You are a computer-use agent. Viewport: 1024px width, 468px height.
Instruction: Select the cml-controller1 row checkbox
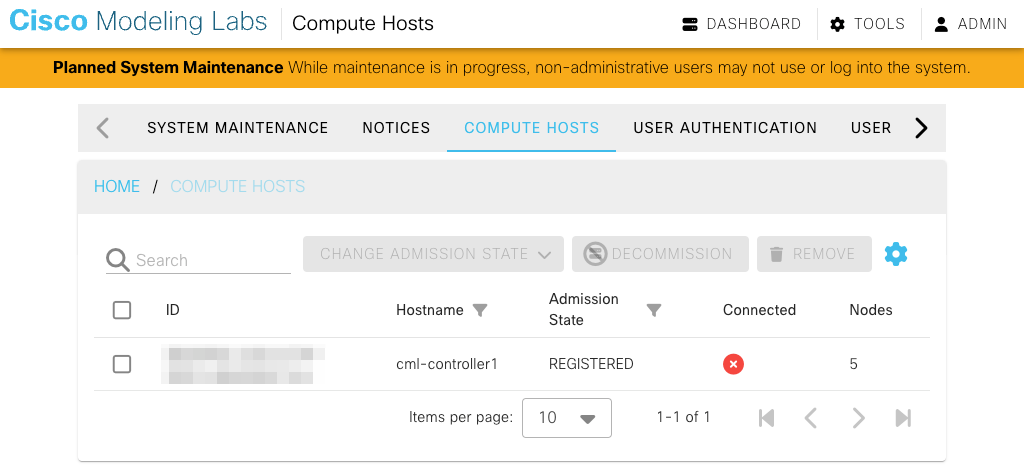coord(122,364)
